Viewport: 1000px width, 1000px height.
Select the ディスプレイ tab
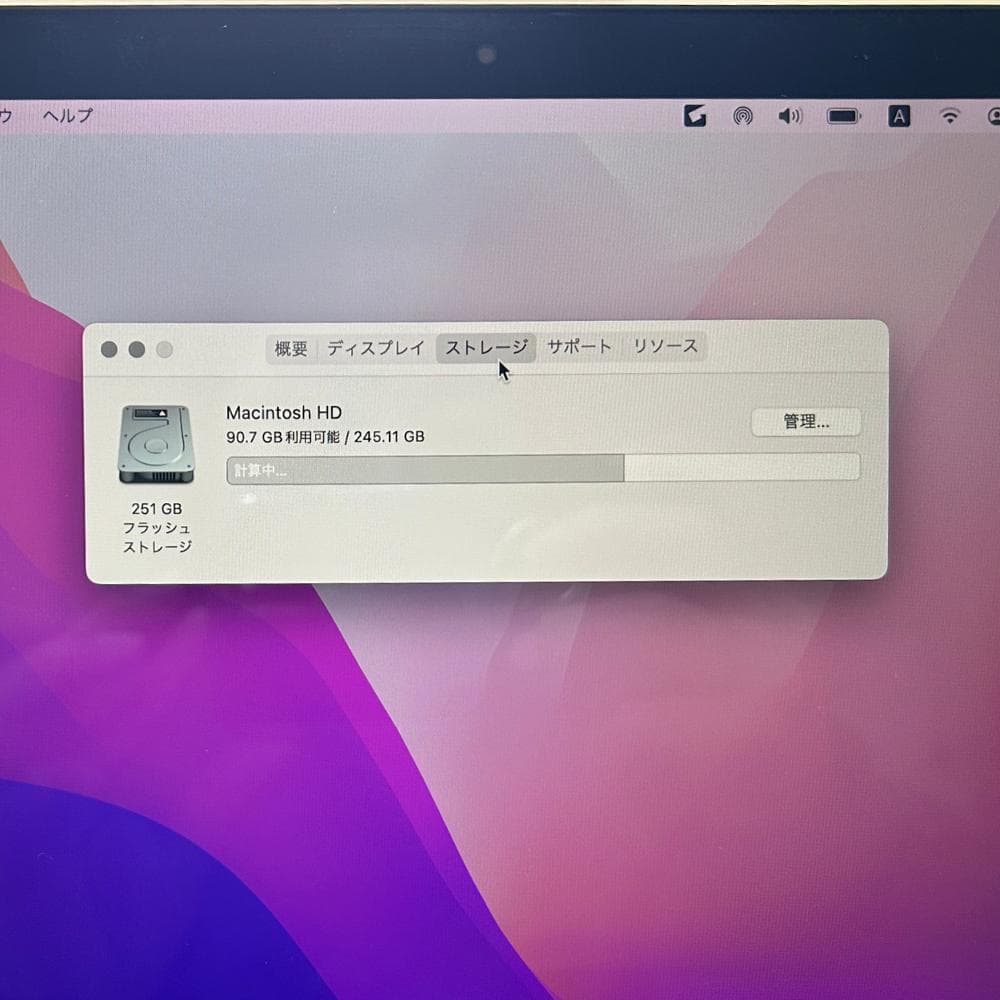[375, 348]
